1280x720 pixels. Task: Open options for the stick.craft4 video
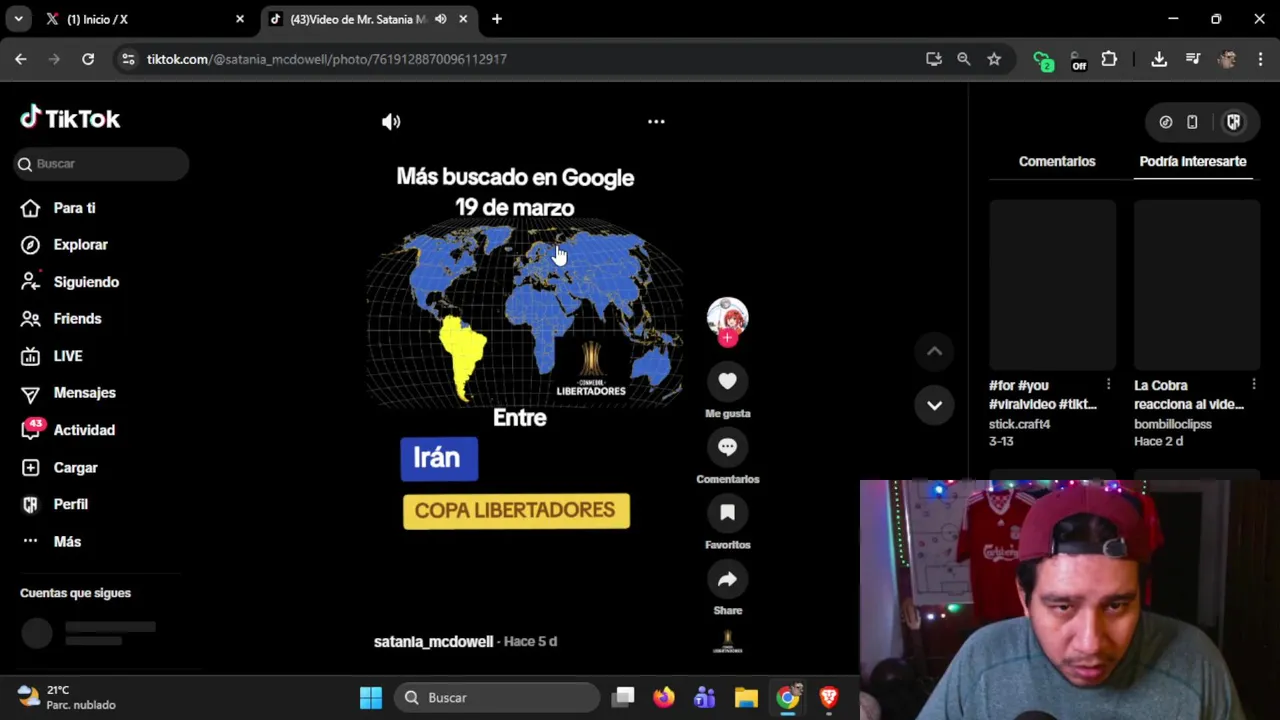[x=1108, y=385]
